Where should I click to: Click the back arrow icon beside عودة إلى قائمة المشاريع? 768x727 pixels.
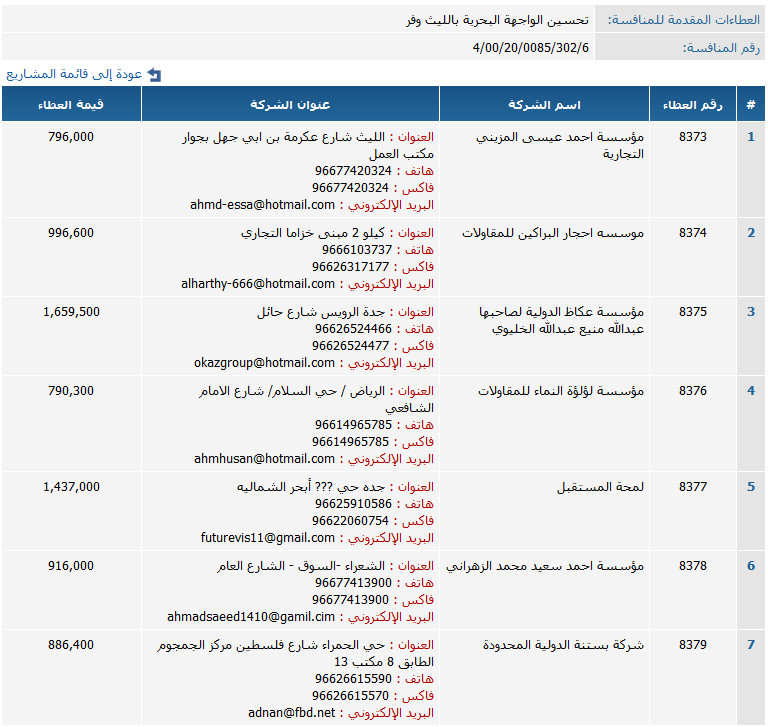[154, 75]
